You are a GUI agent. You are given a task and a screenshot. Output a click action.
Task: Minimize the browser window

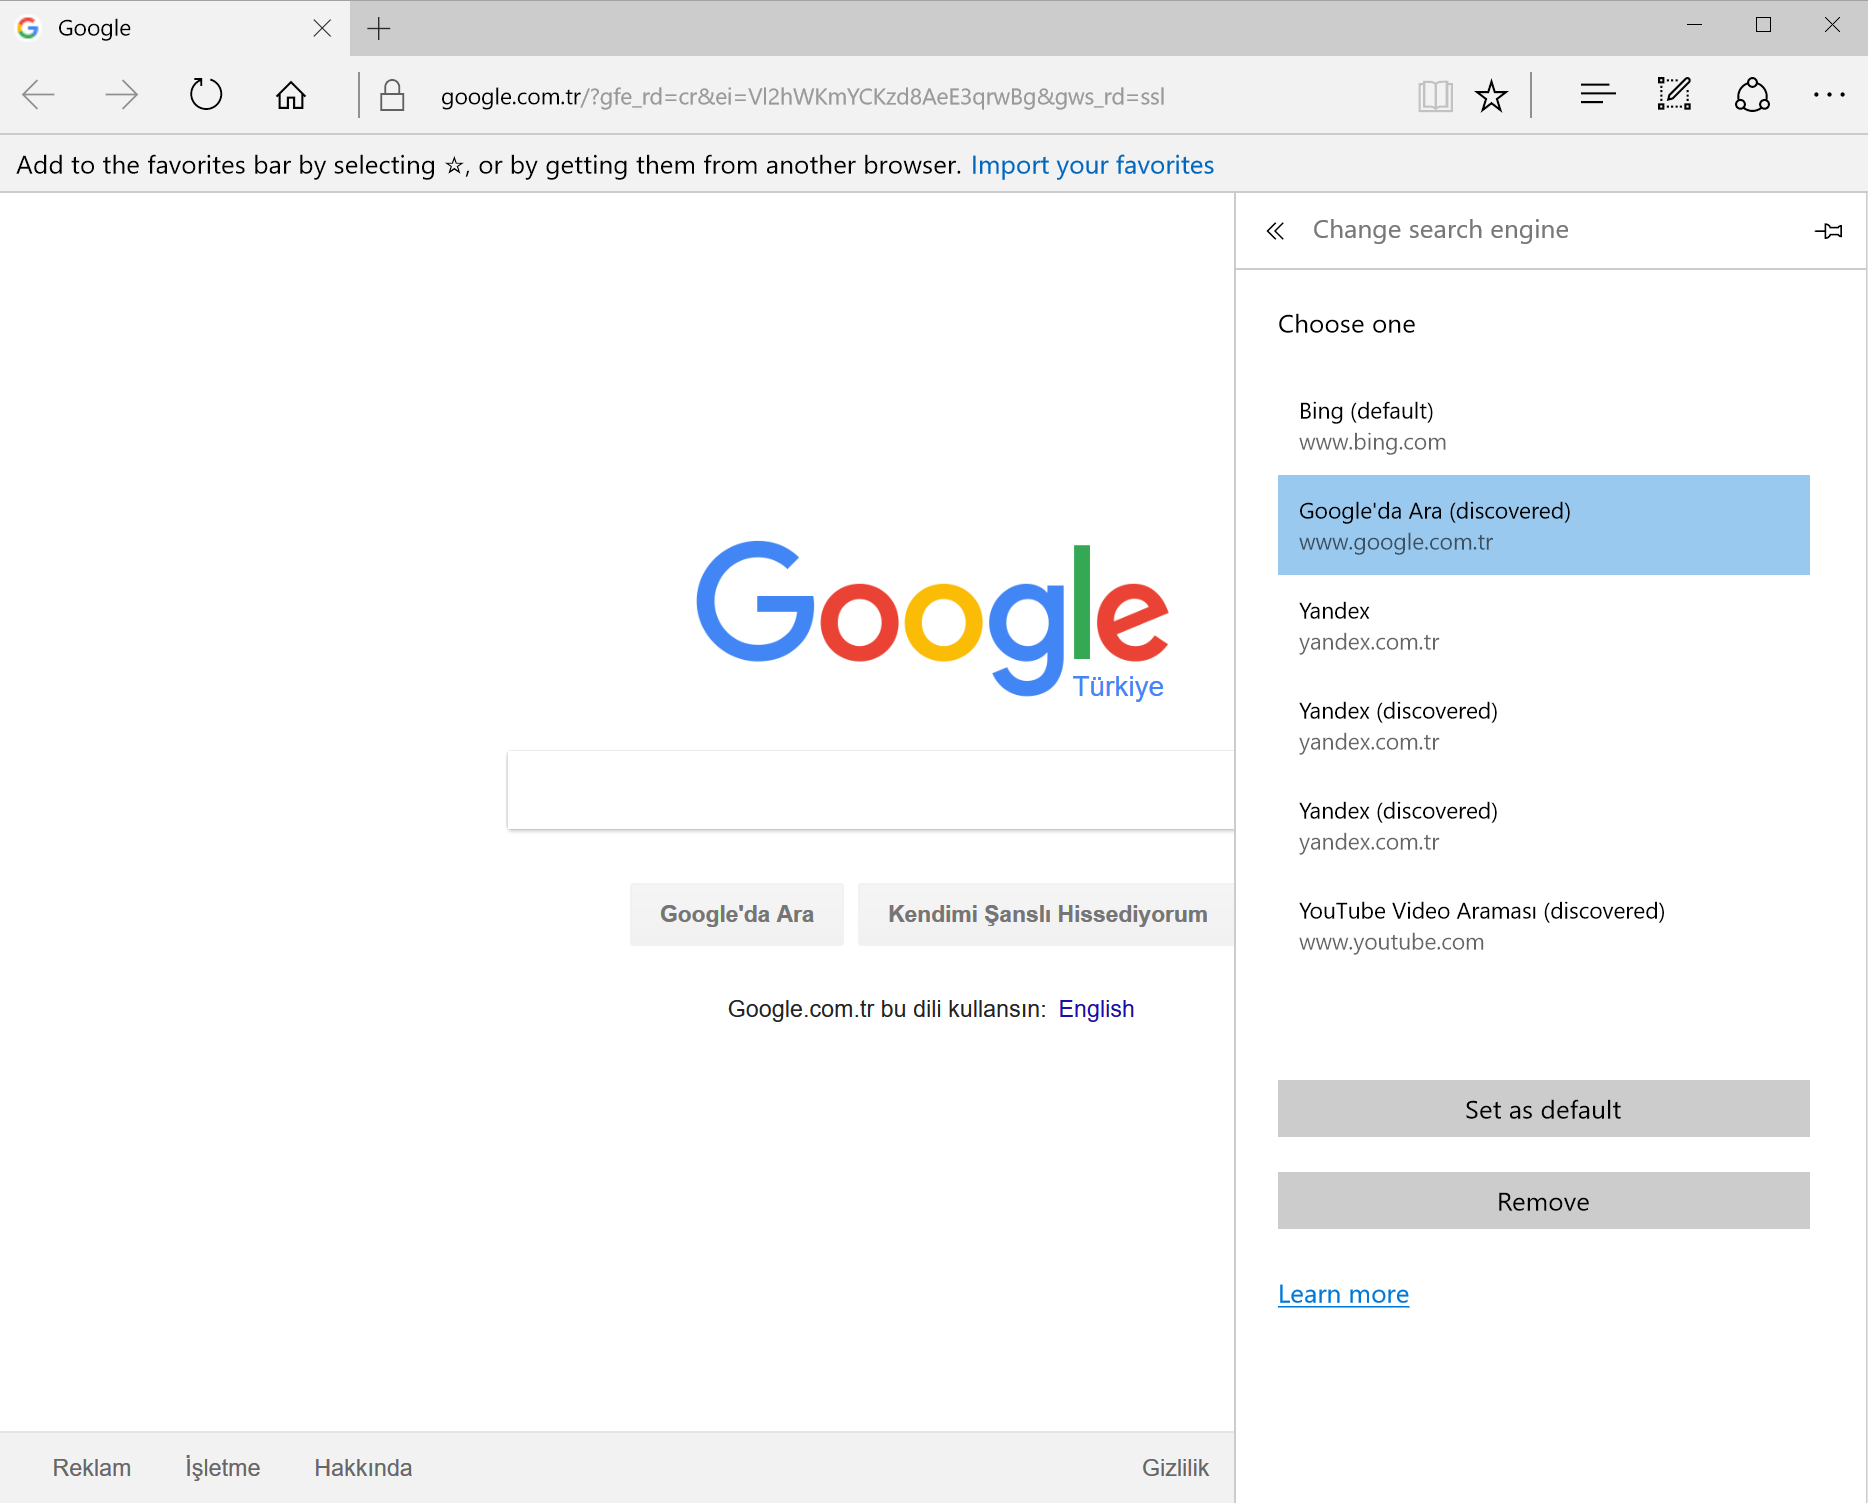coord(1694,26)
